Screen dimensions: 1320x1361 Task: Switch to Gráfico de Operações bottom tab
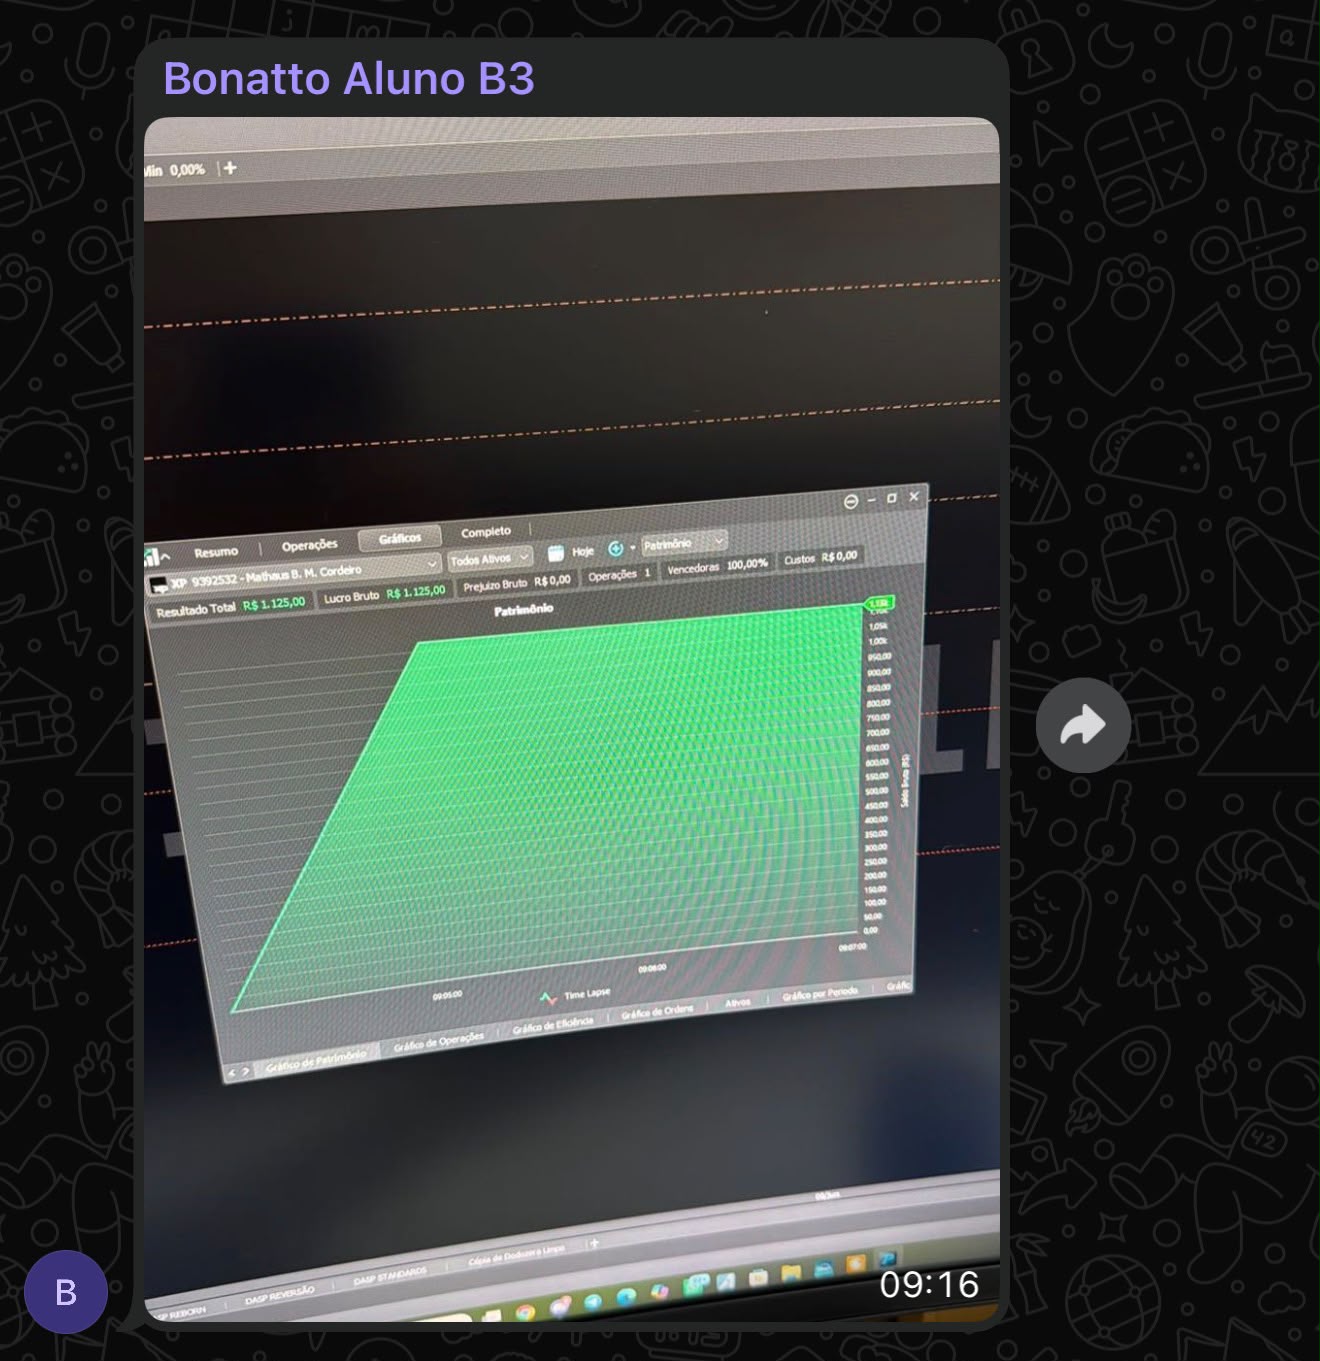click(x=438, y=1041)
